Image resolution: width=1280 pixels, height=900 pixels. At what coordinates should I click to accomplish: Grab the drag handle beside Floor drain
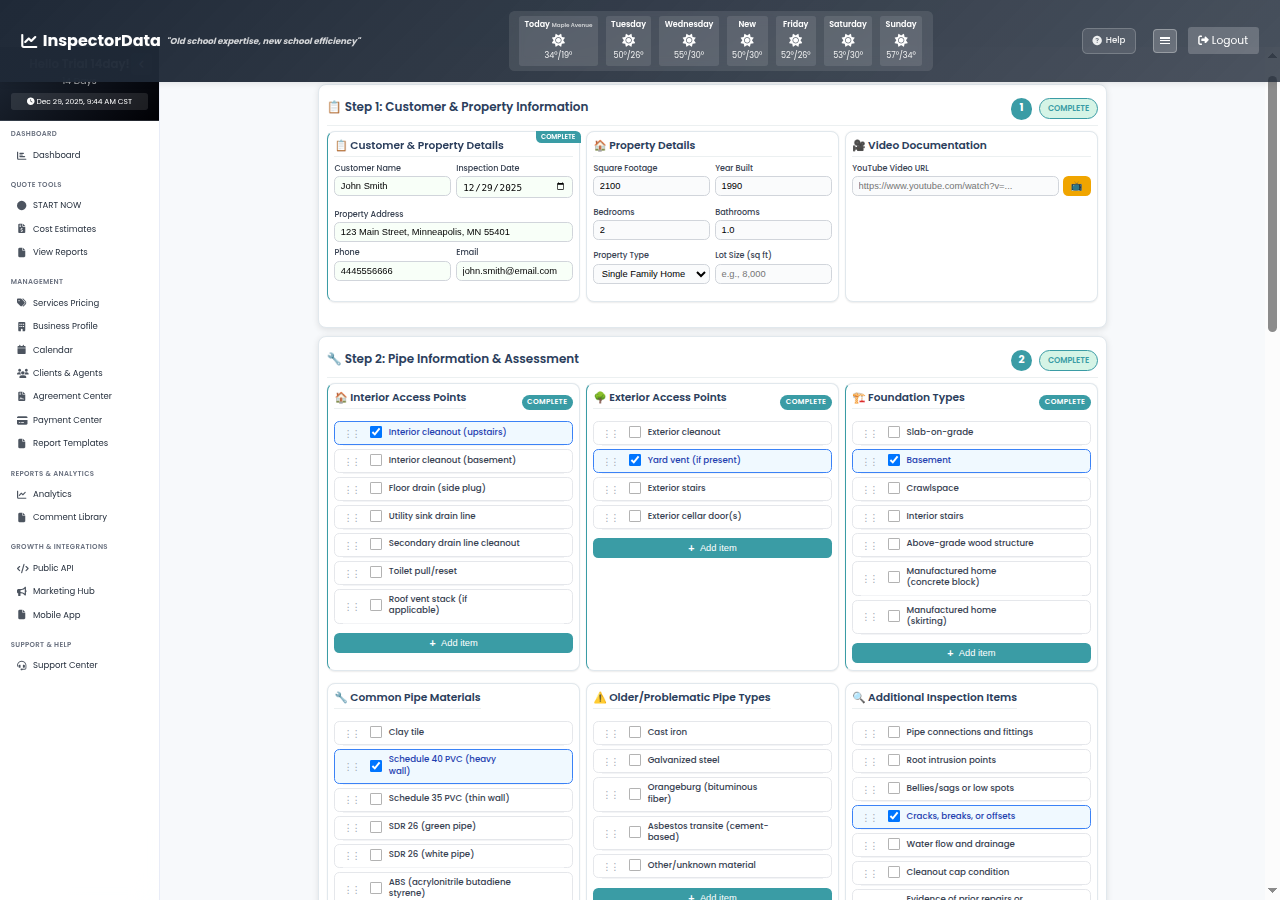coord(351,489)
